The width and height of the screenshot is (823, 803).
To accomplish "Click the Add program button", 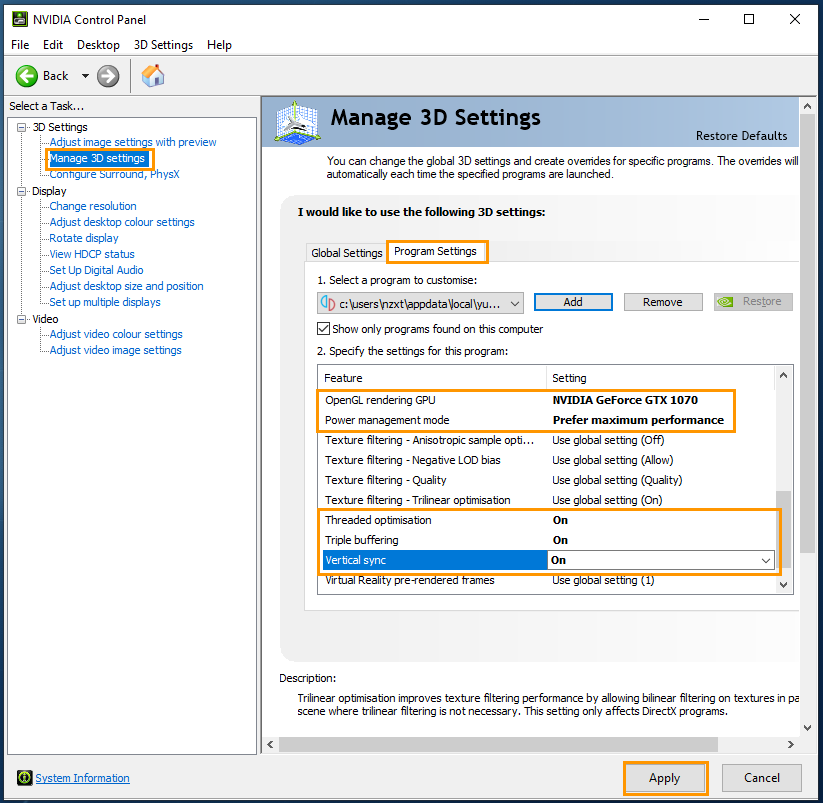I will (573, 302).
